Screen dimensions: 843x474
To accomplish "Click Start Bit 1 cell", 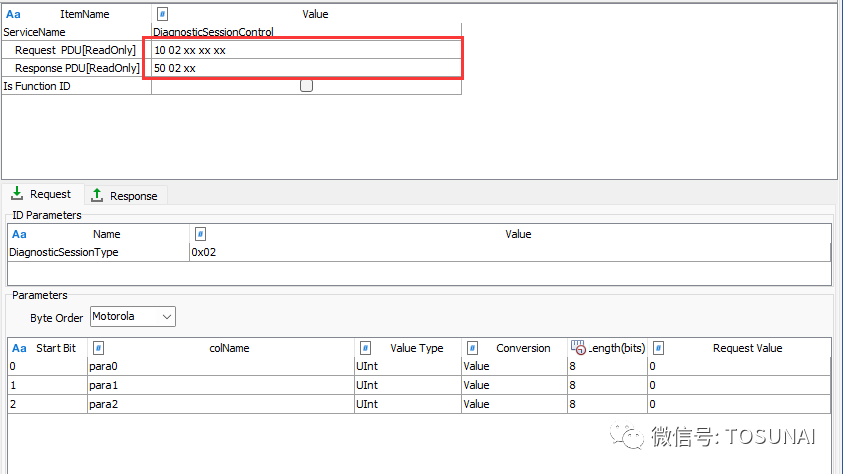I will point(47,385).
